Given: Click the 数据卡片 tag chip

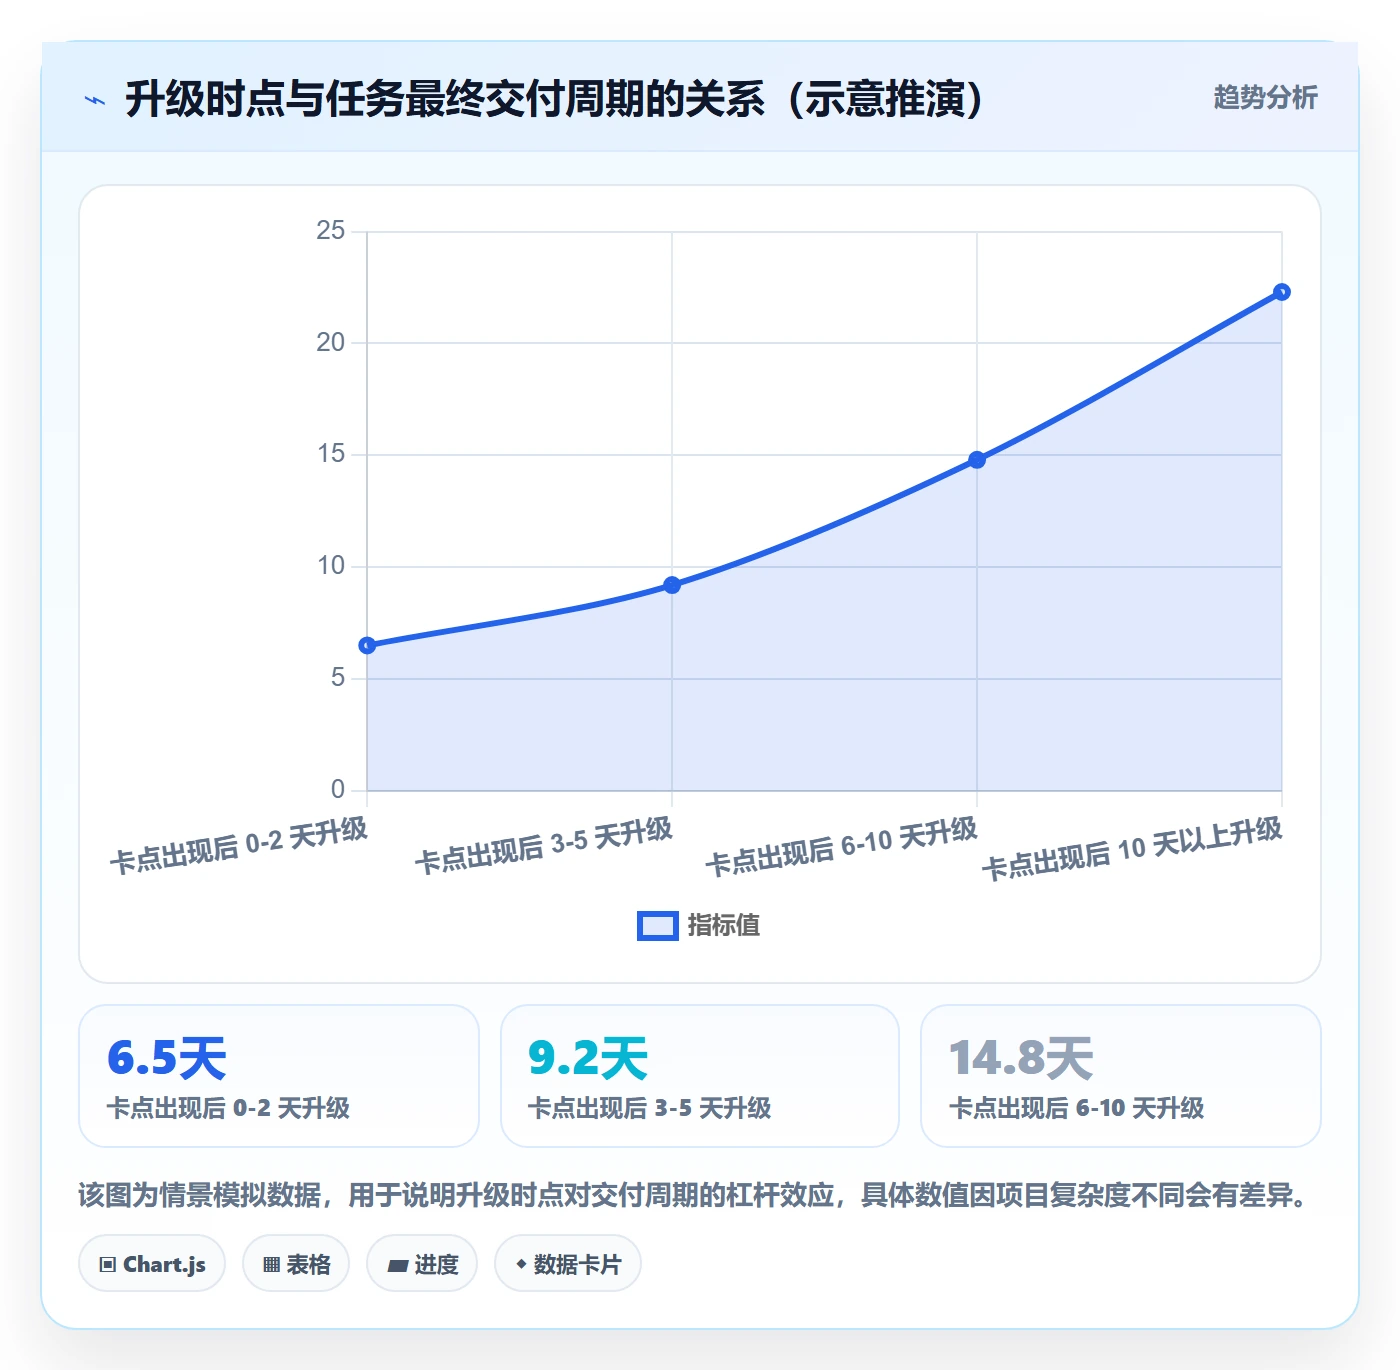Looking at the screenshot, I should 568,1264.
